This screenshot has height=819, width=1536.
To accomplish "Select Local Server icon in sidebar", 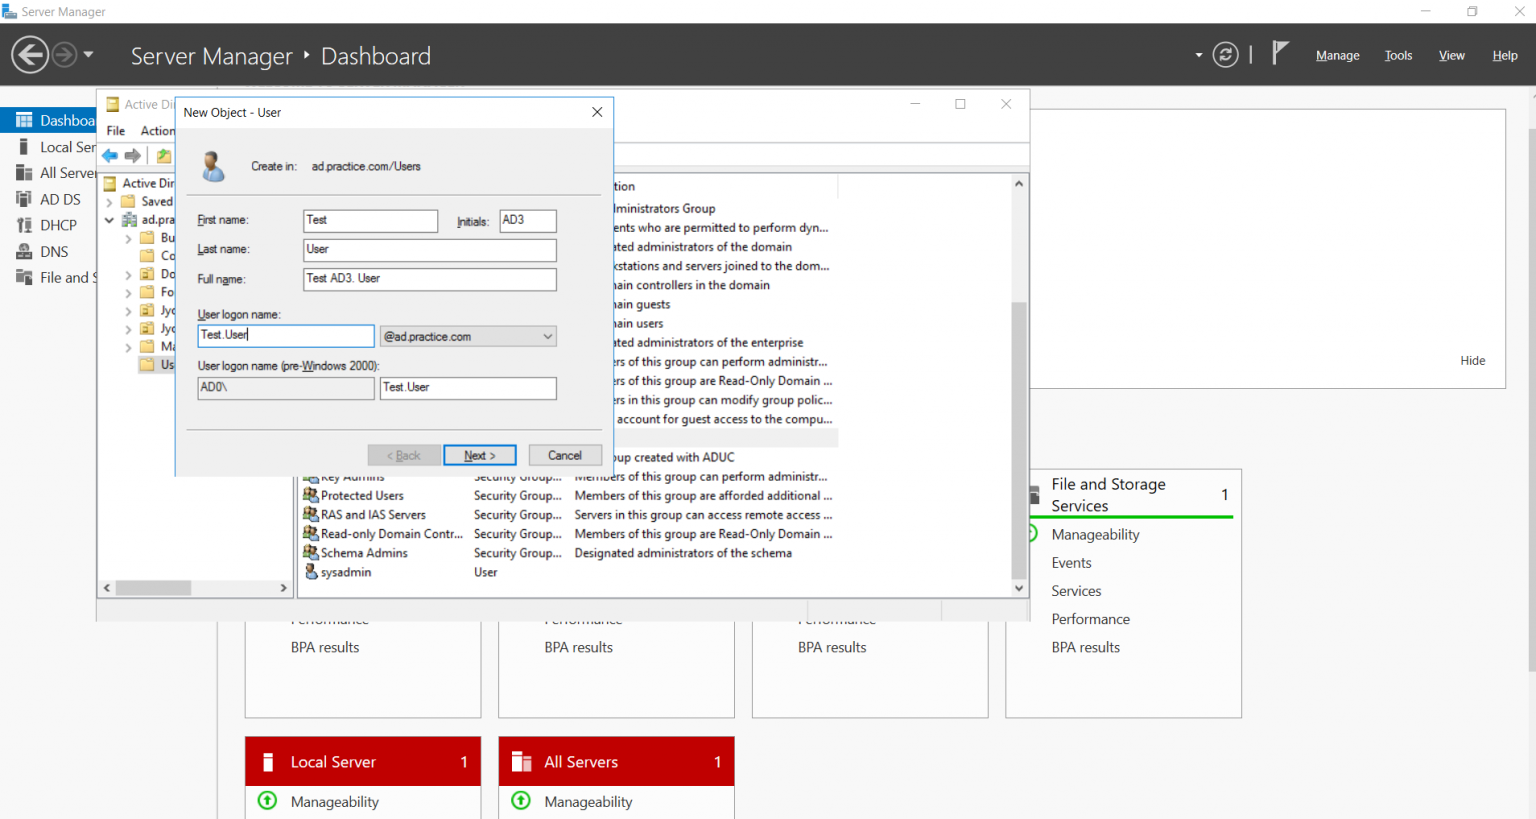I will pos(24,147).
